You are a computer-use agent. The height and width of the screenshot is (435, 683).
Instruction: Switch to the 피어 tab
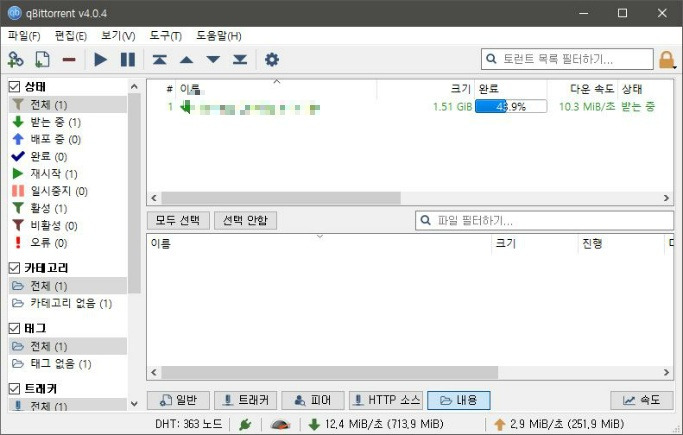point(312,400)
